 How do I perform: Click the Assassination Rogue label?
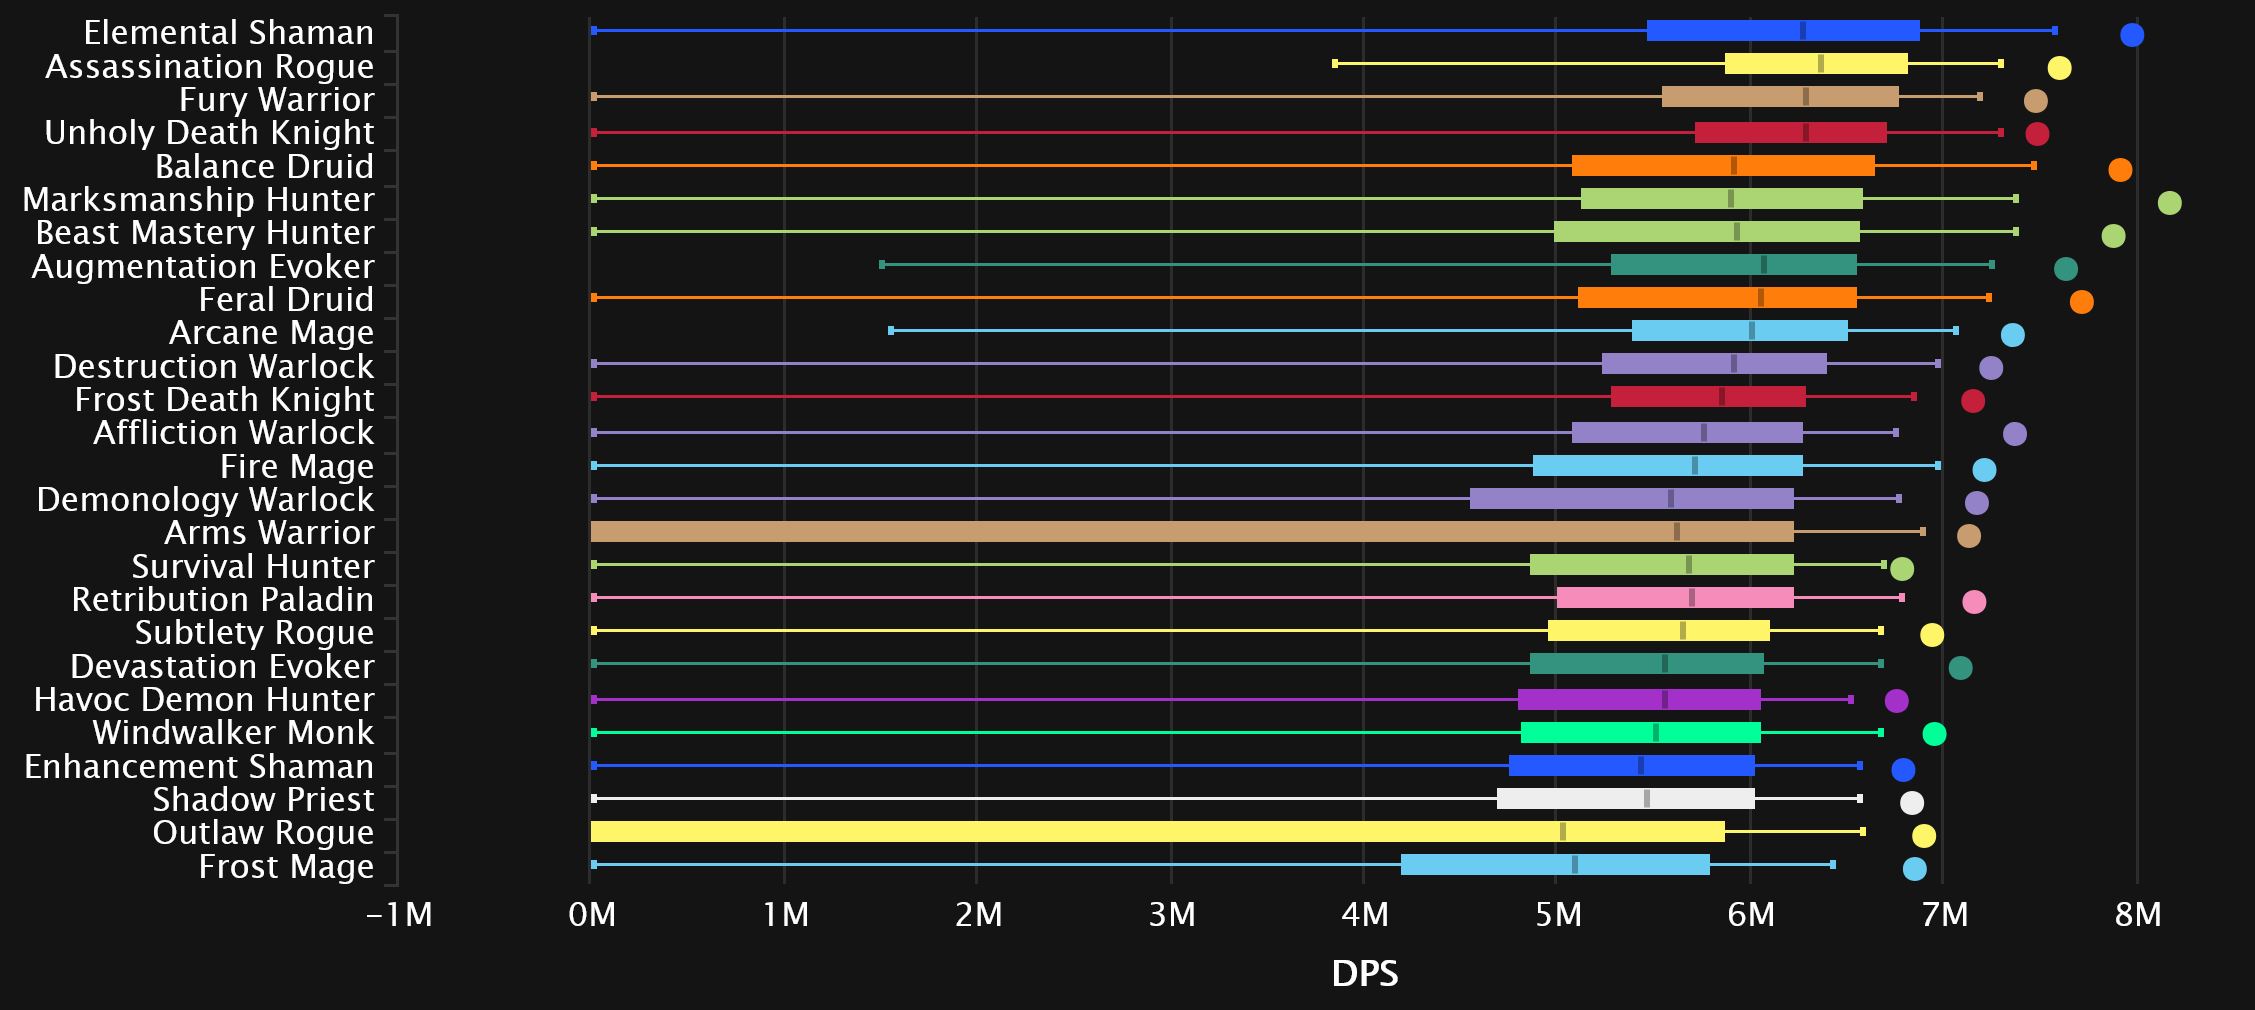209,66
